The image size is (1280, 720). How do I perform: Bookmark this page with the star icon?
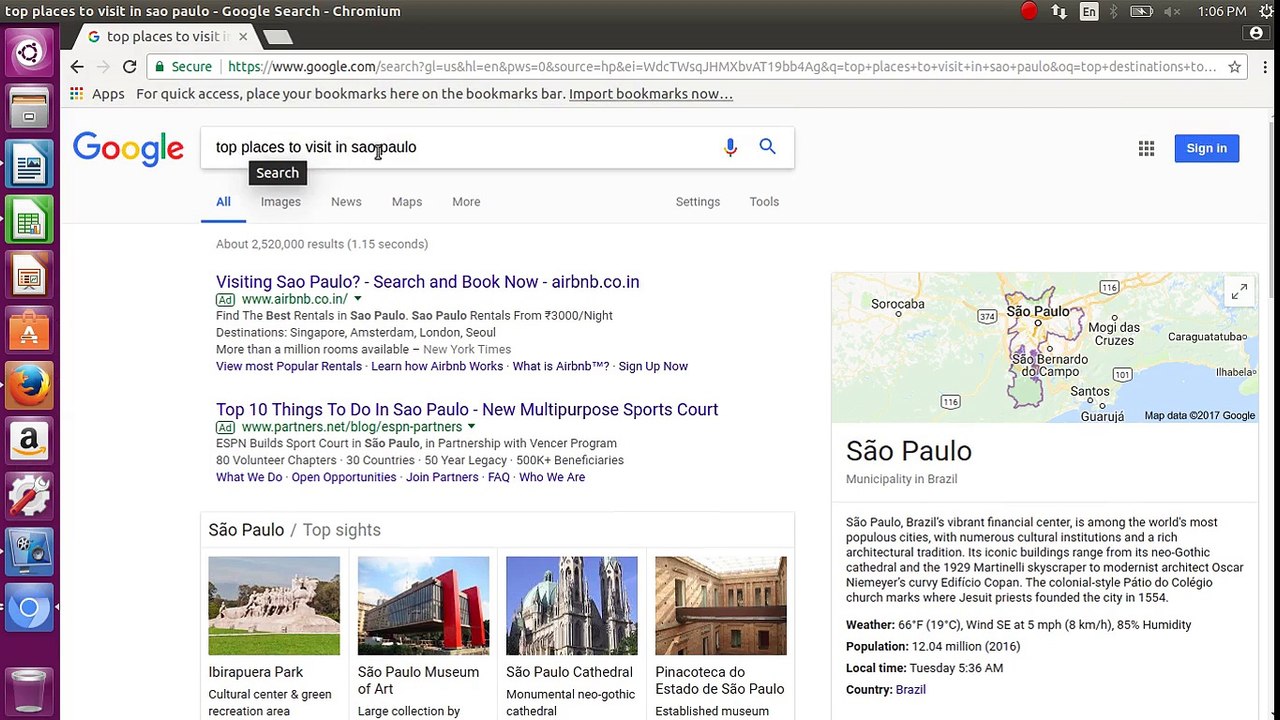pyautogui.click(x=1235, y=67)
